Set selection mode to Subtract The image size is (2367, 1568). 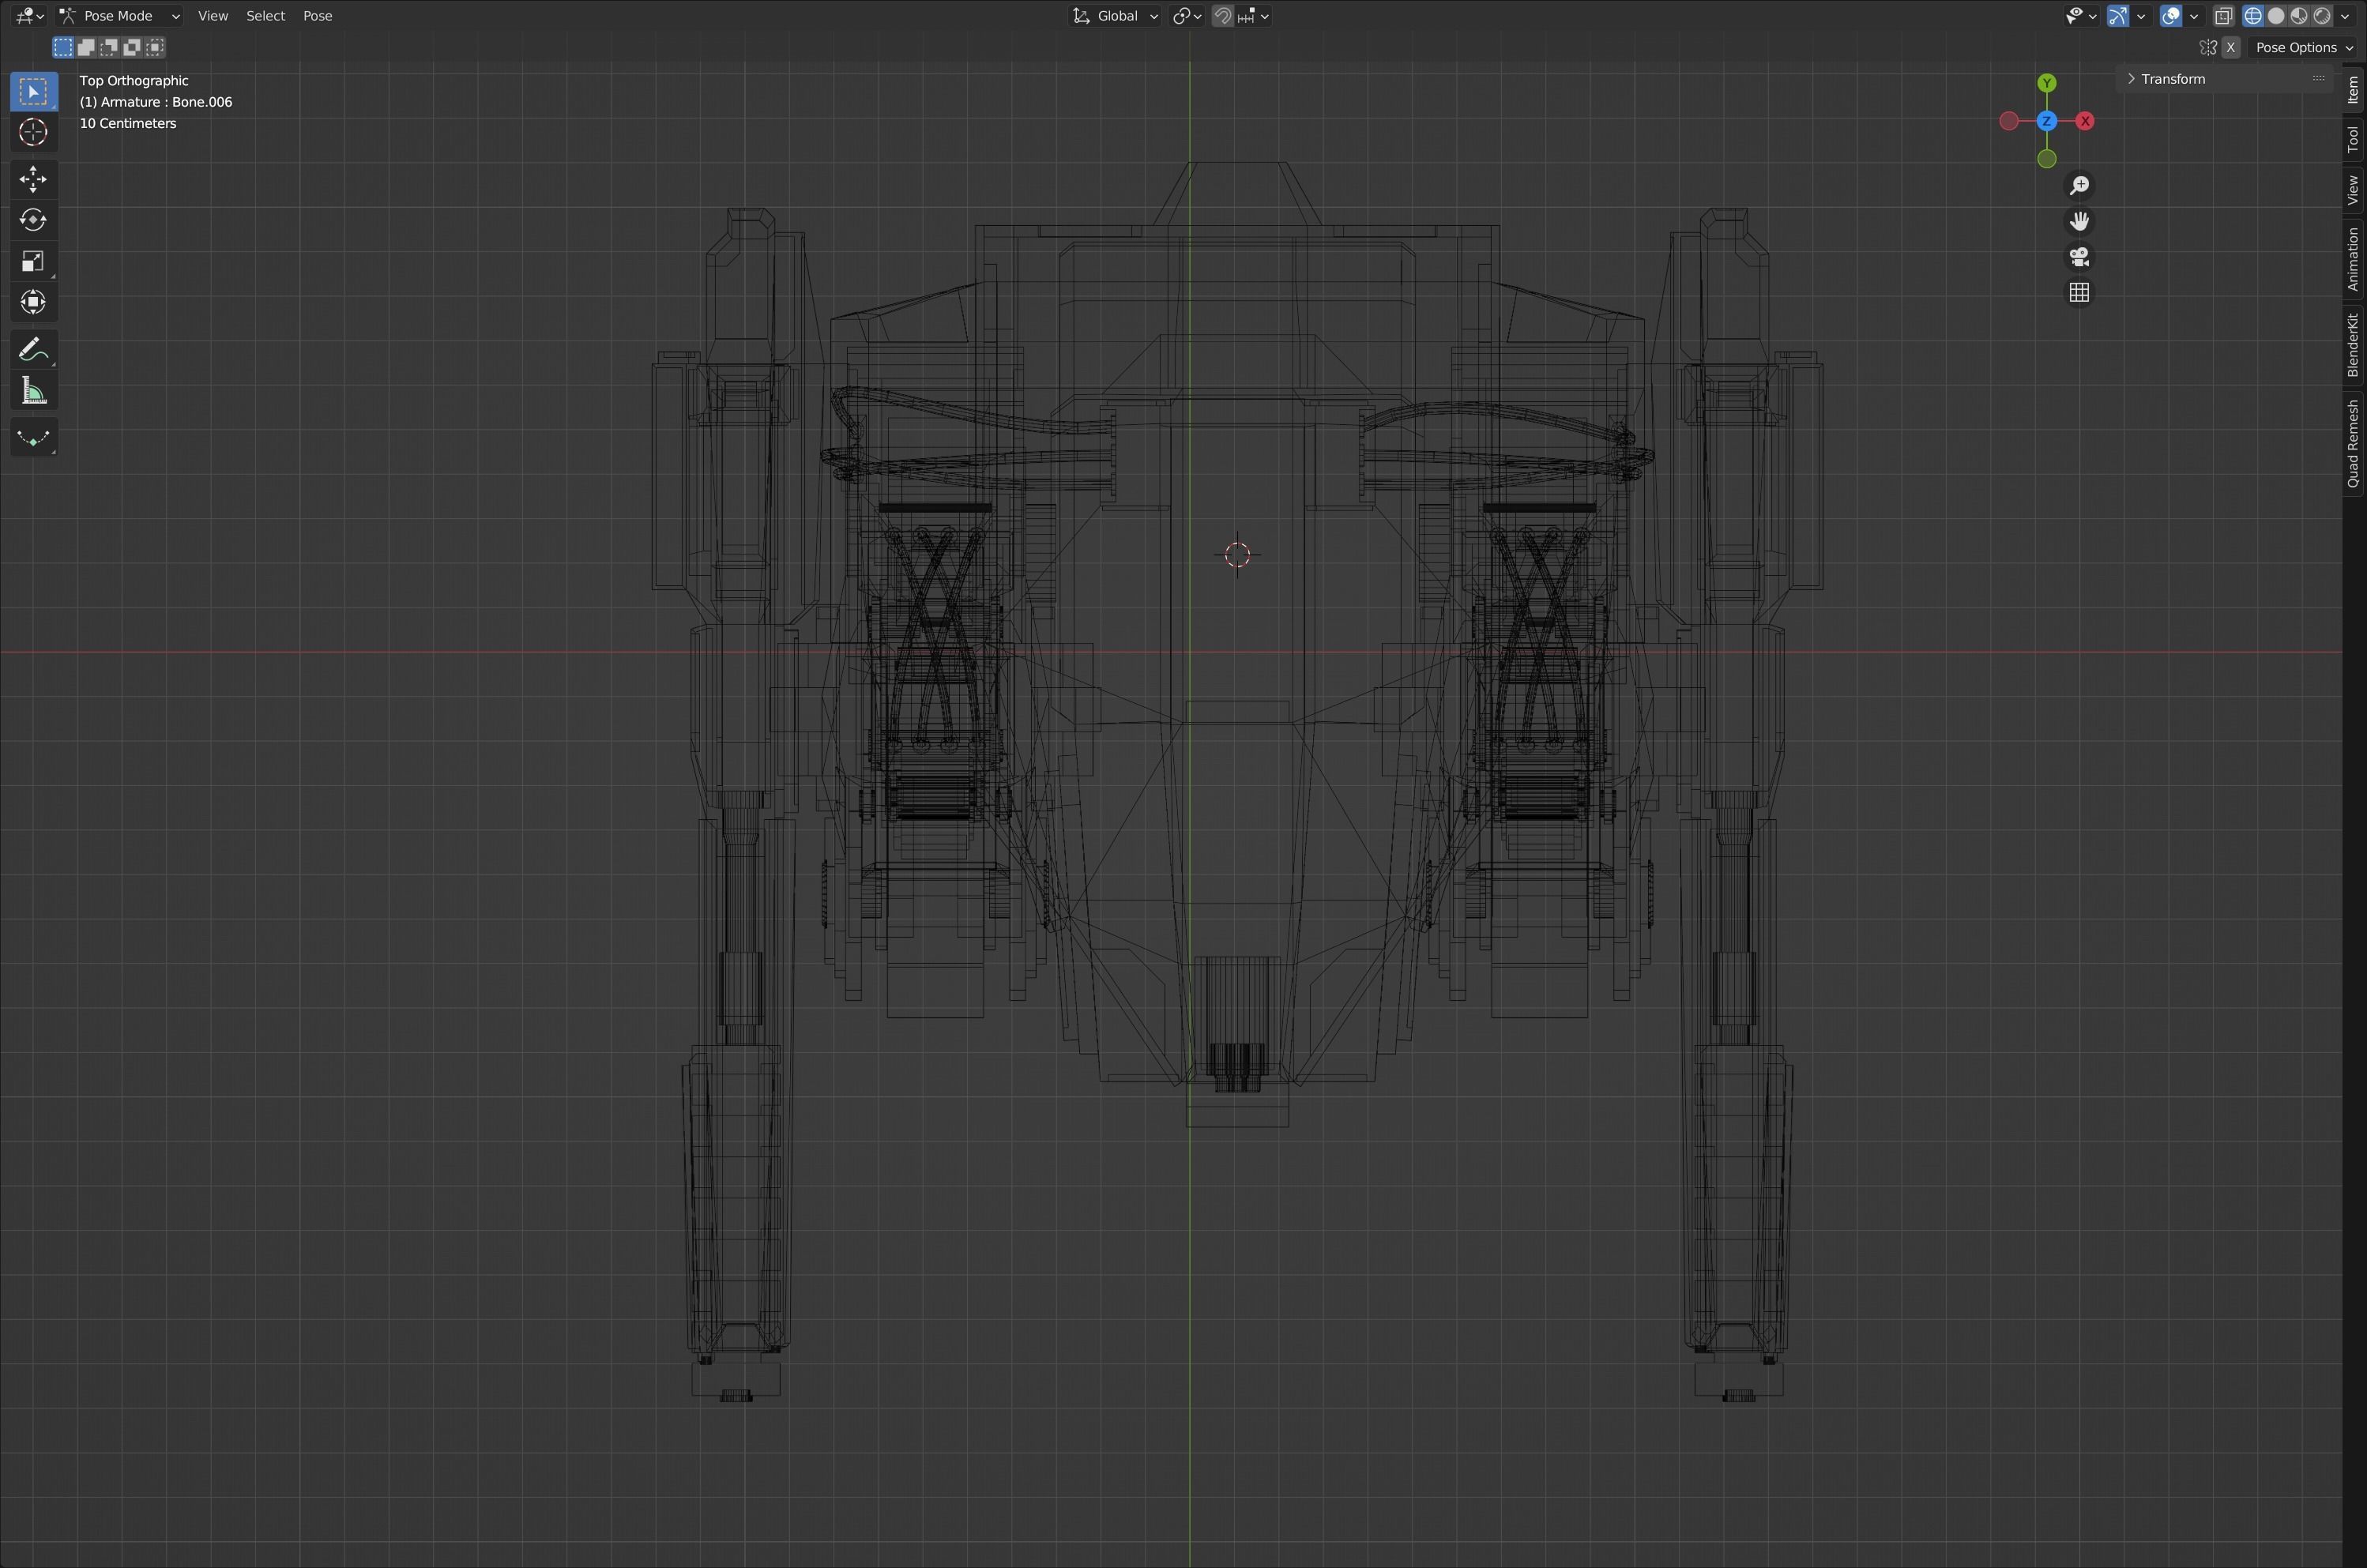[x=109, y=47]
